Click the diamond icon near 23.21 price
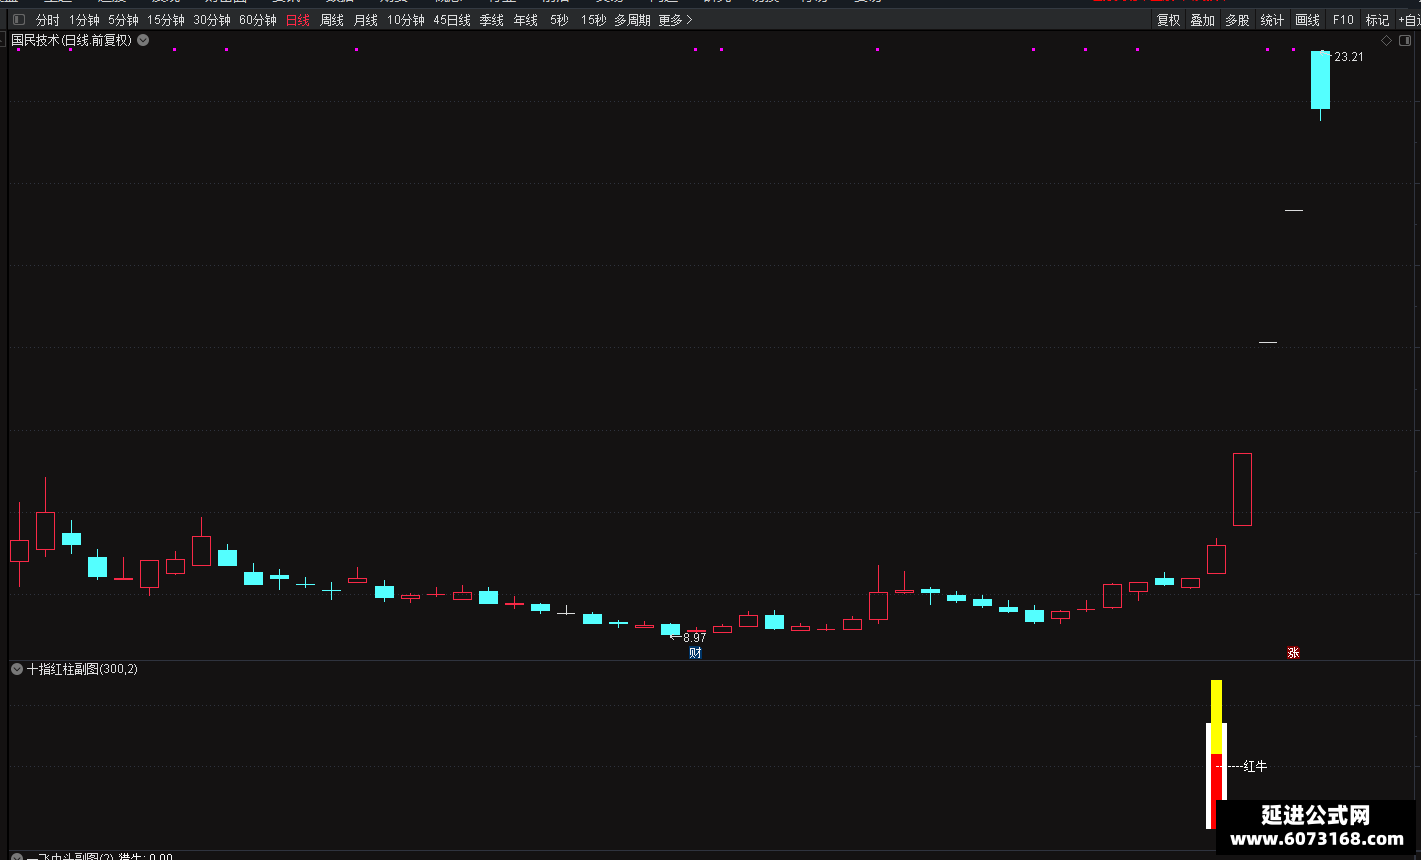The image size is (1421, 860). [1386, 40]
